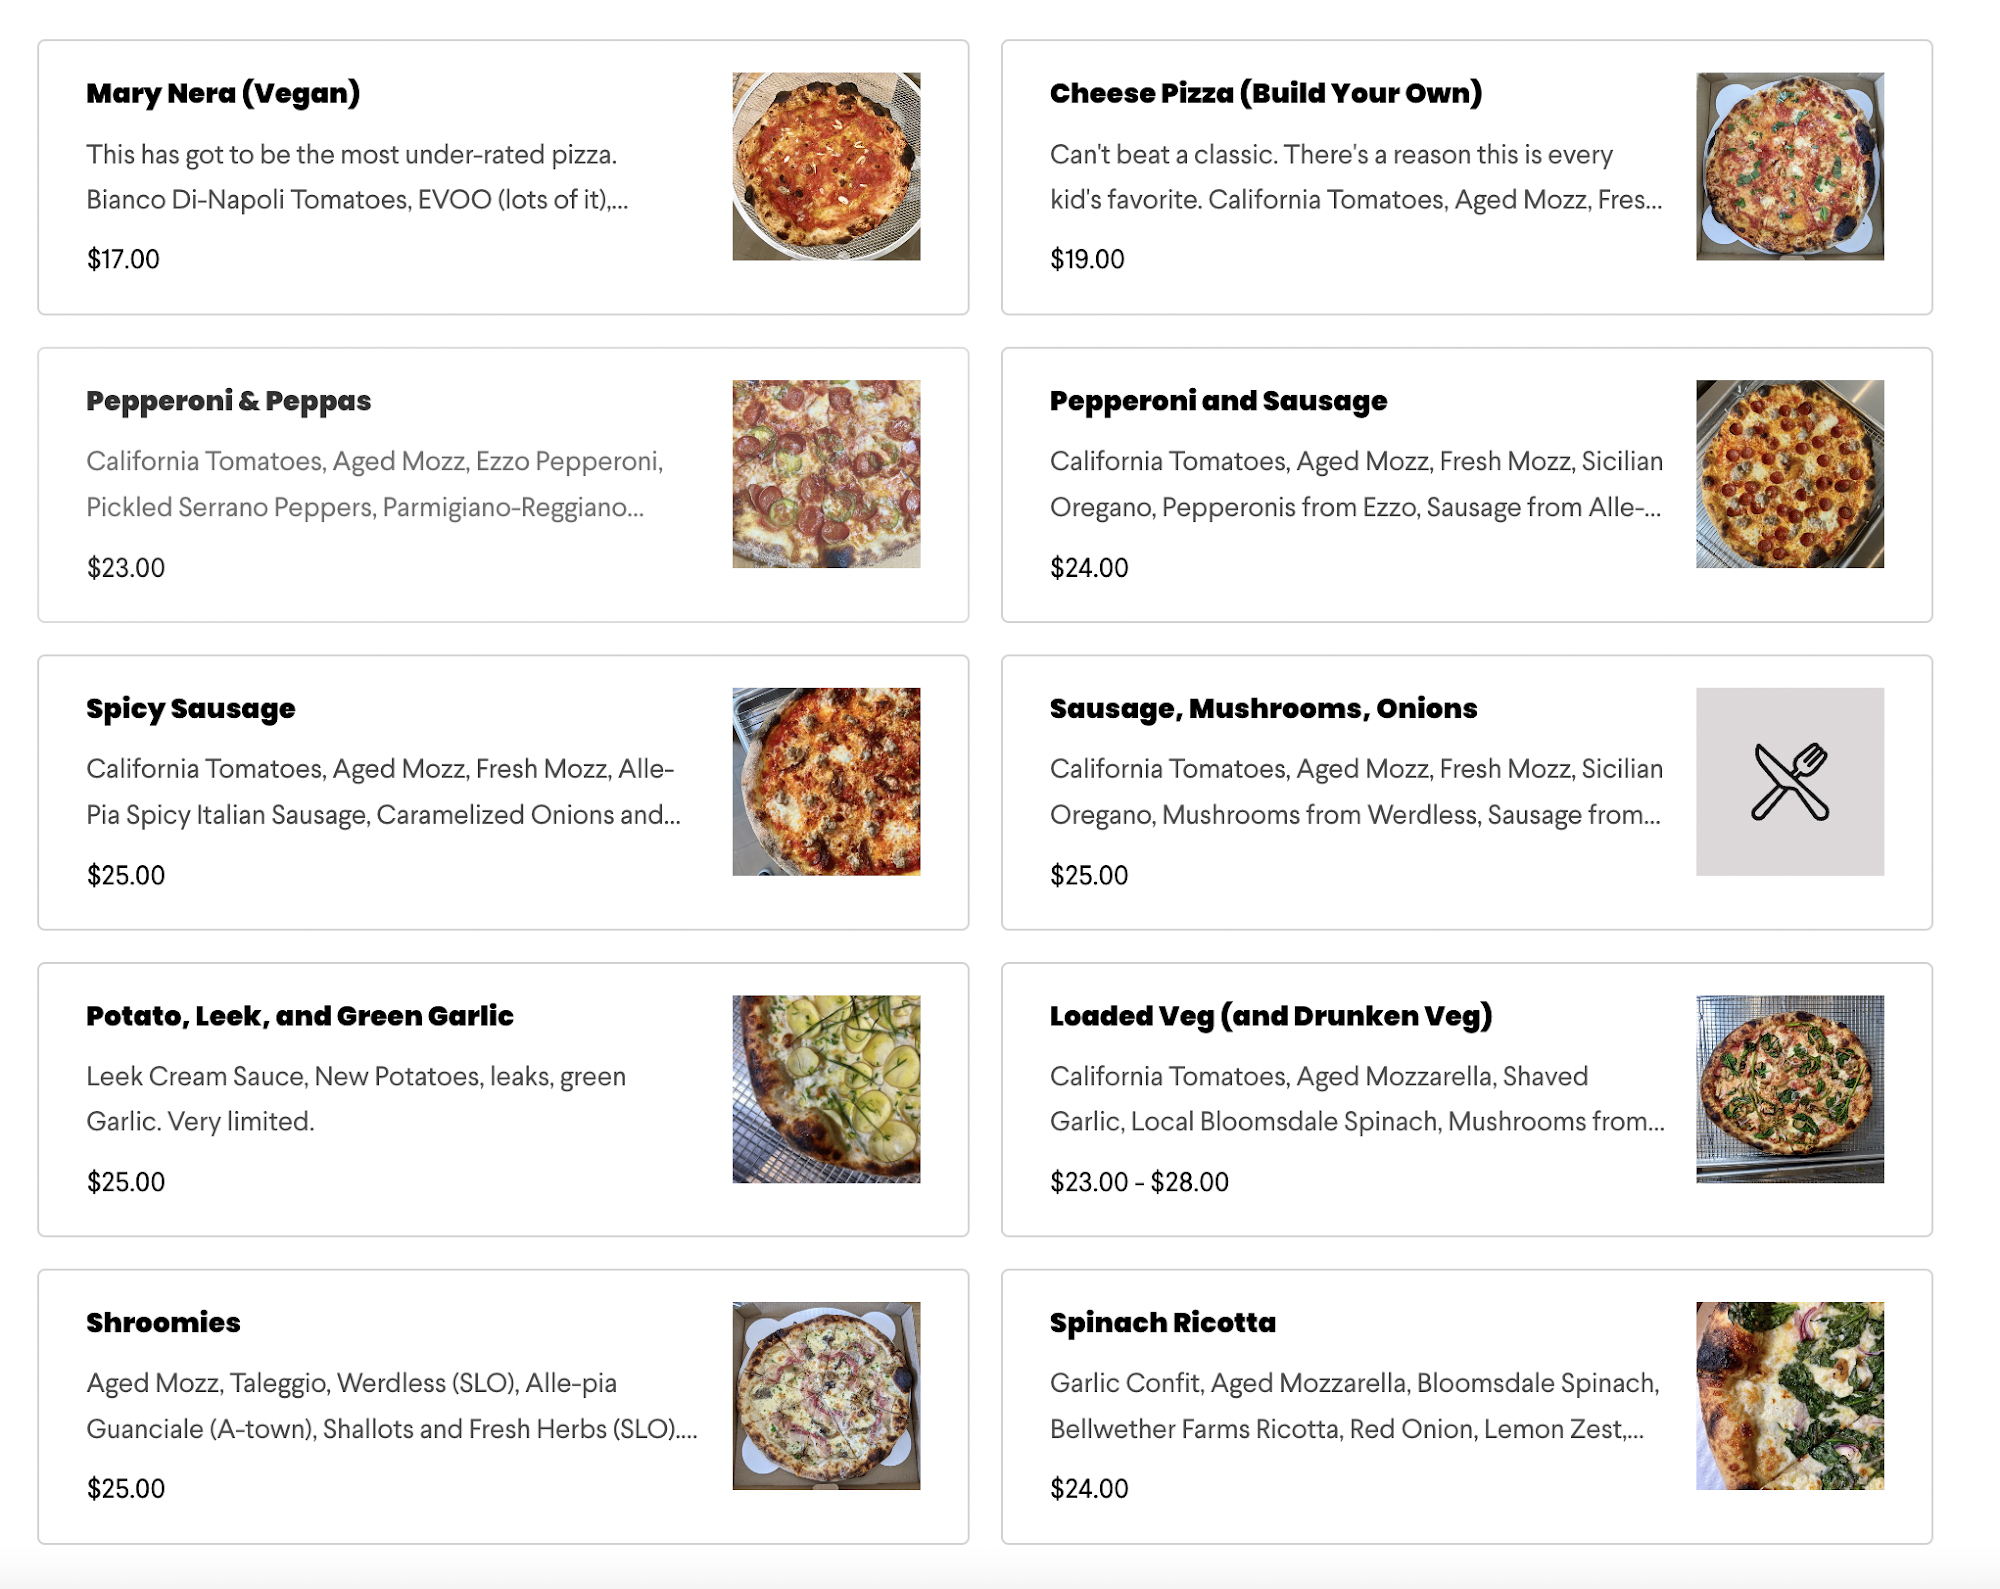The height and width of the screenshot is (1589, 2000).
Task: Click the Pepperoni & Peppas pizza photo
Action: point(827,477)
